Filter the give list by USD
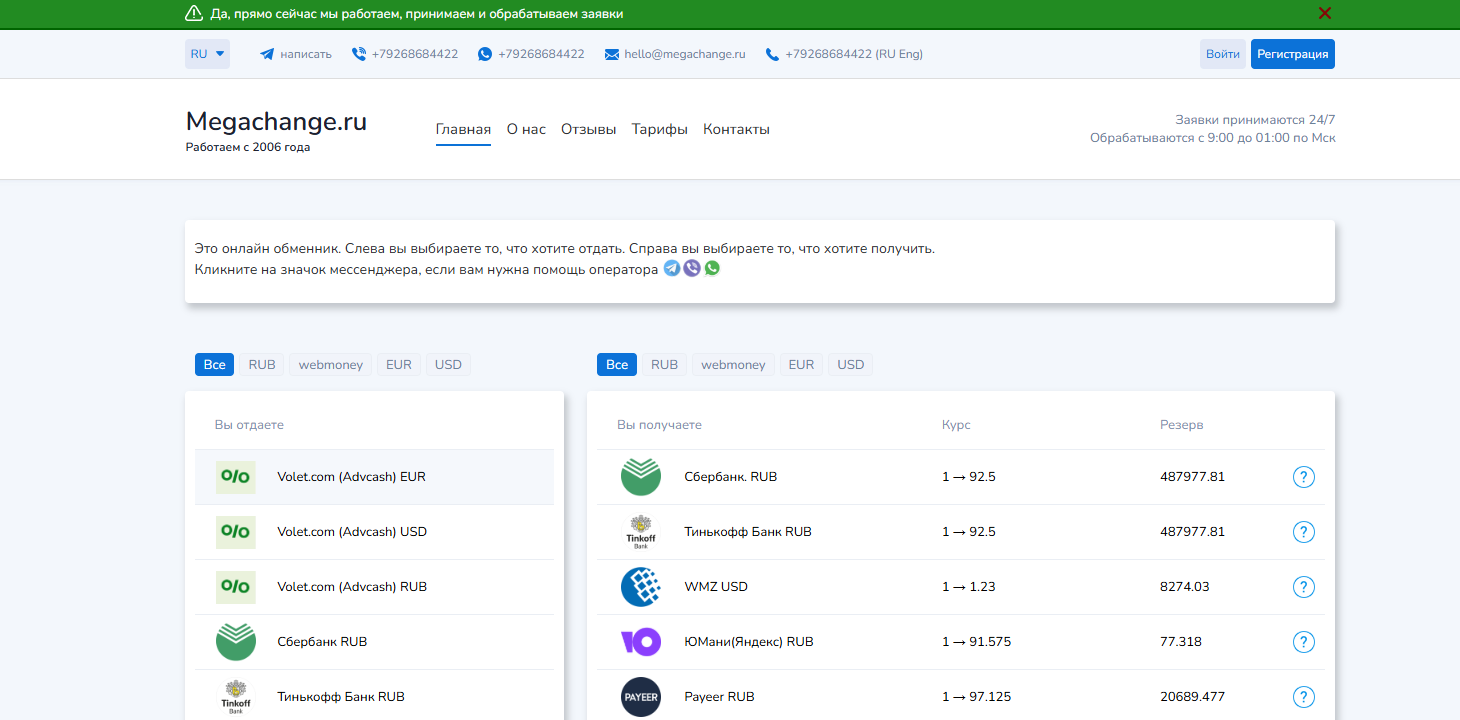 point(448,365)
